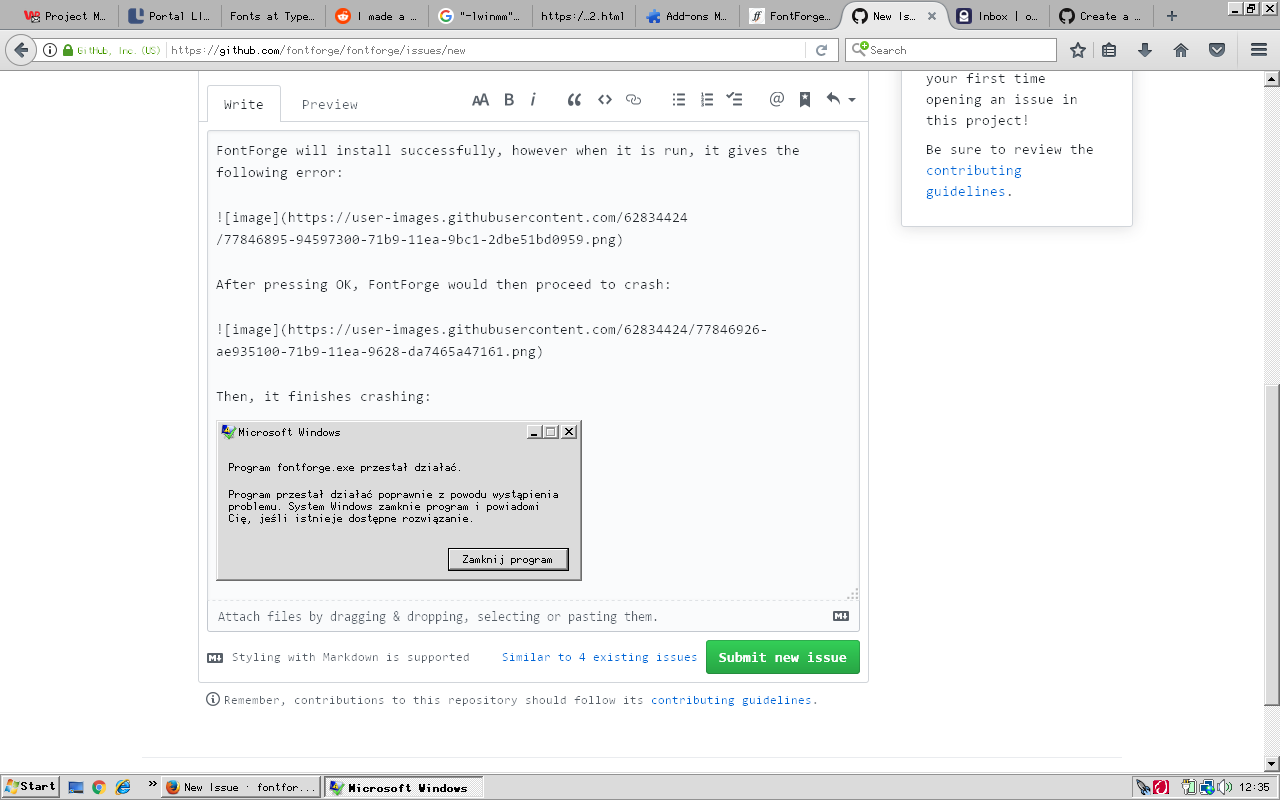Image resolution: width=1280 pixels, height=800 pixels.
Task: Click the Submit new issue button
Action: pyautogui.click(x=782, y=657)
